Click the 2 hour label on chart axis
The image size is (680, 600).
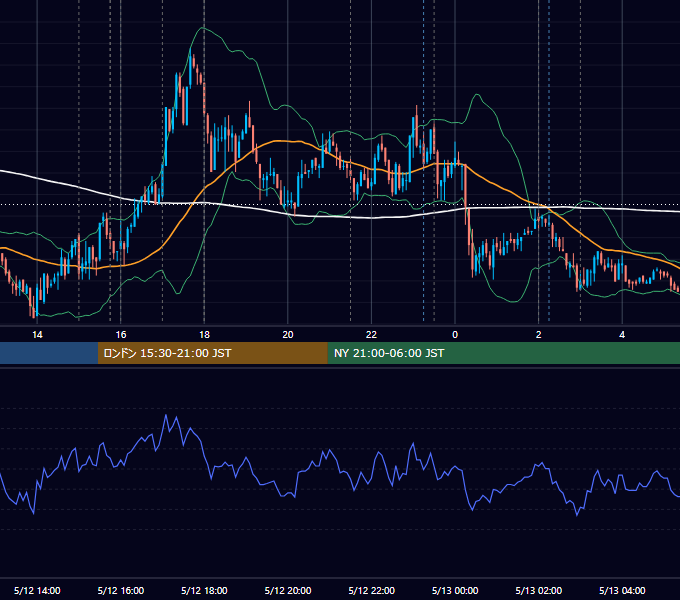[x=539, y=335]
